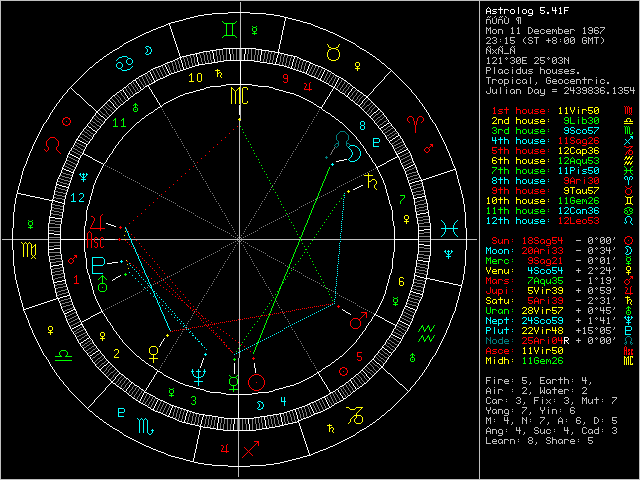Click the house number 11 in the wheel
Image resolution: width=640 pixels, height=480 pixels.
point(119,122)
